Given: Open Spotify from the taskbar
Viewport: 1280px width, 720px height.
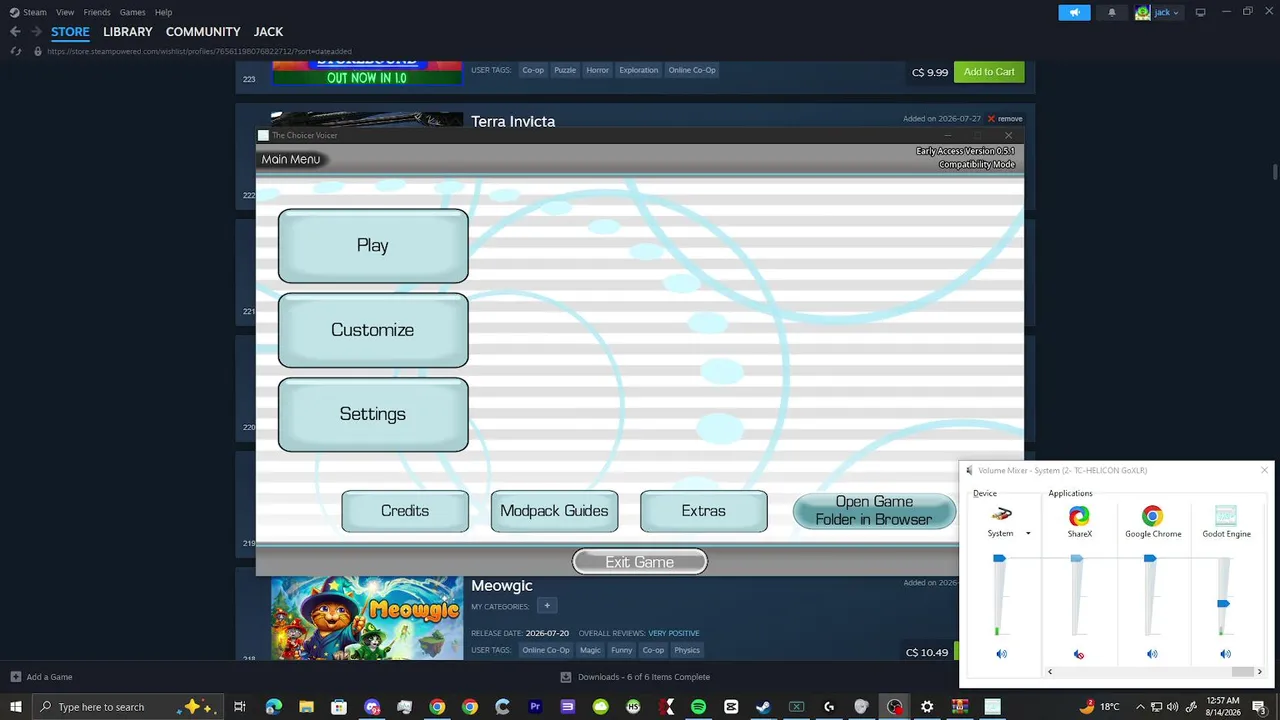Looking at the screenshot, I should tap(698, 707).
